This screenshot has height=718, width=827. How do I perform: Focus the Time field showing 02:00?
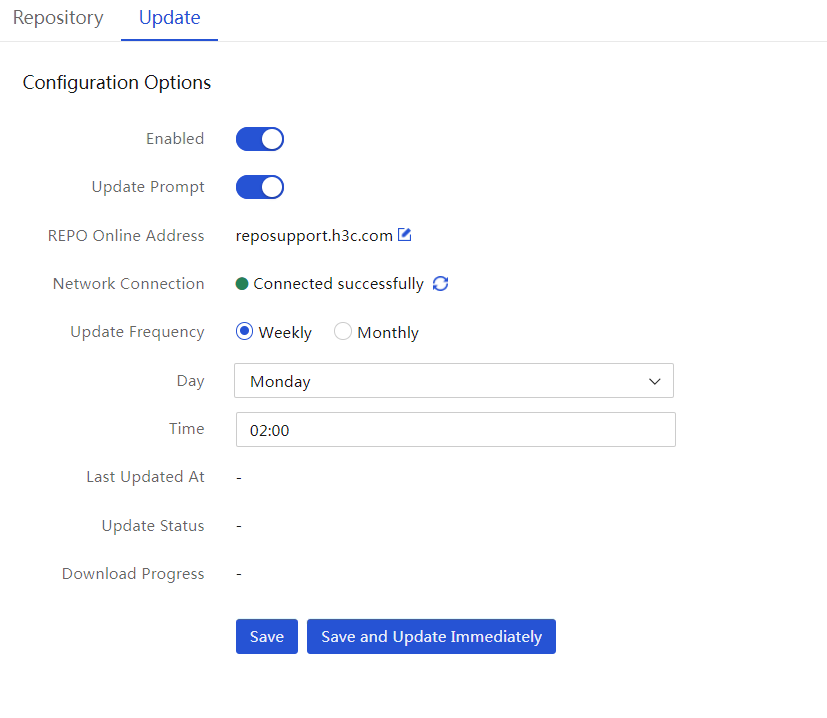pyautogui.click(x=455, y=429)
